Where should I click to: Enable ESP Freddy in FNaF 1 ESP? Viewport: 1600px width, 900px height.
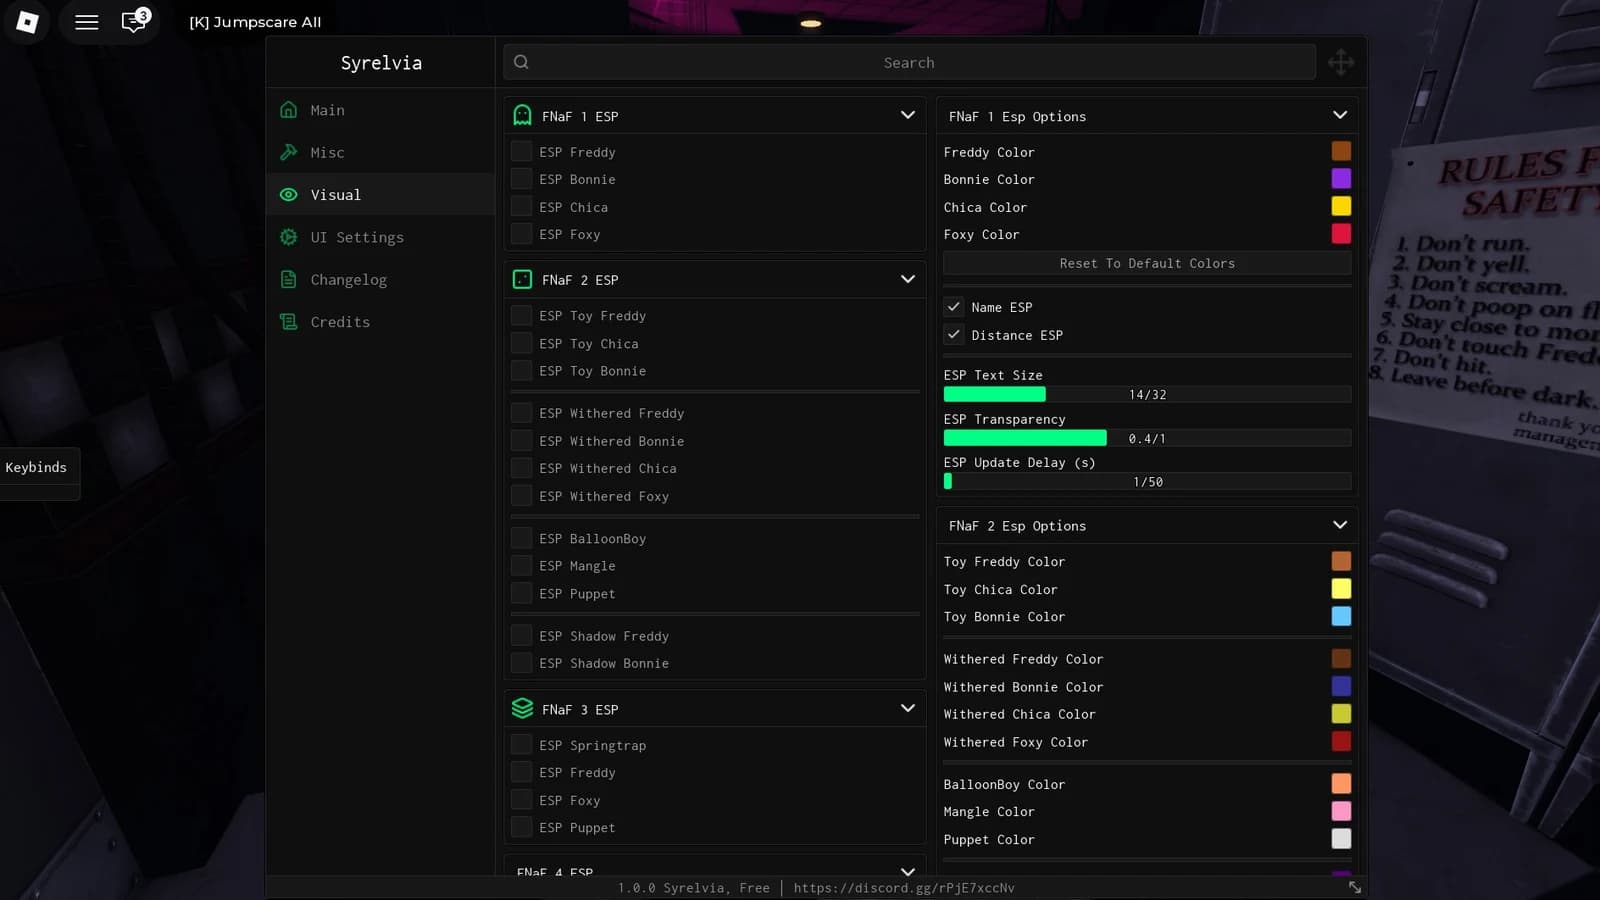point(521,152)
